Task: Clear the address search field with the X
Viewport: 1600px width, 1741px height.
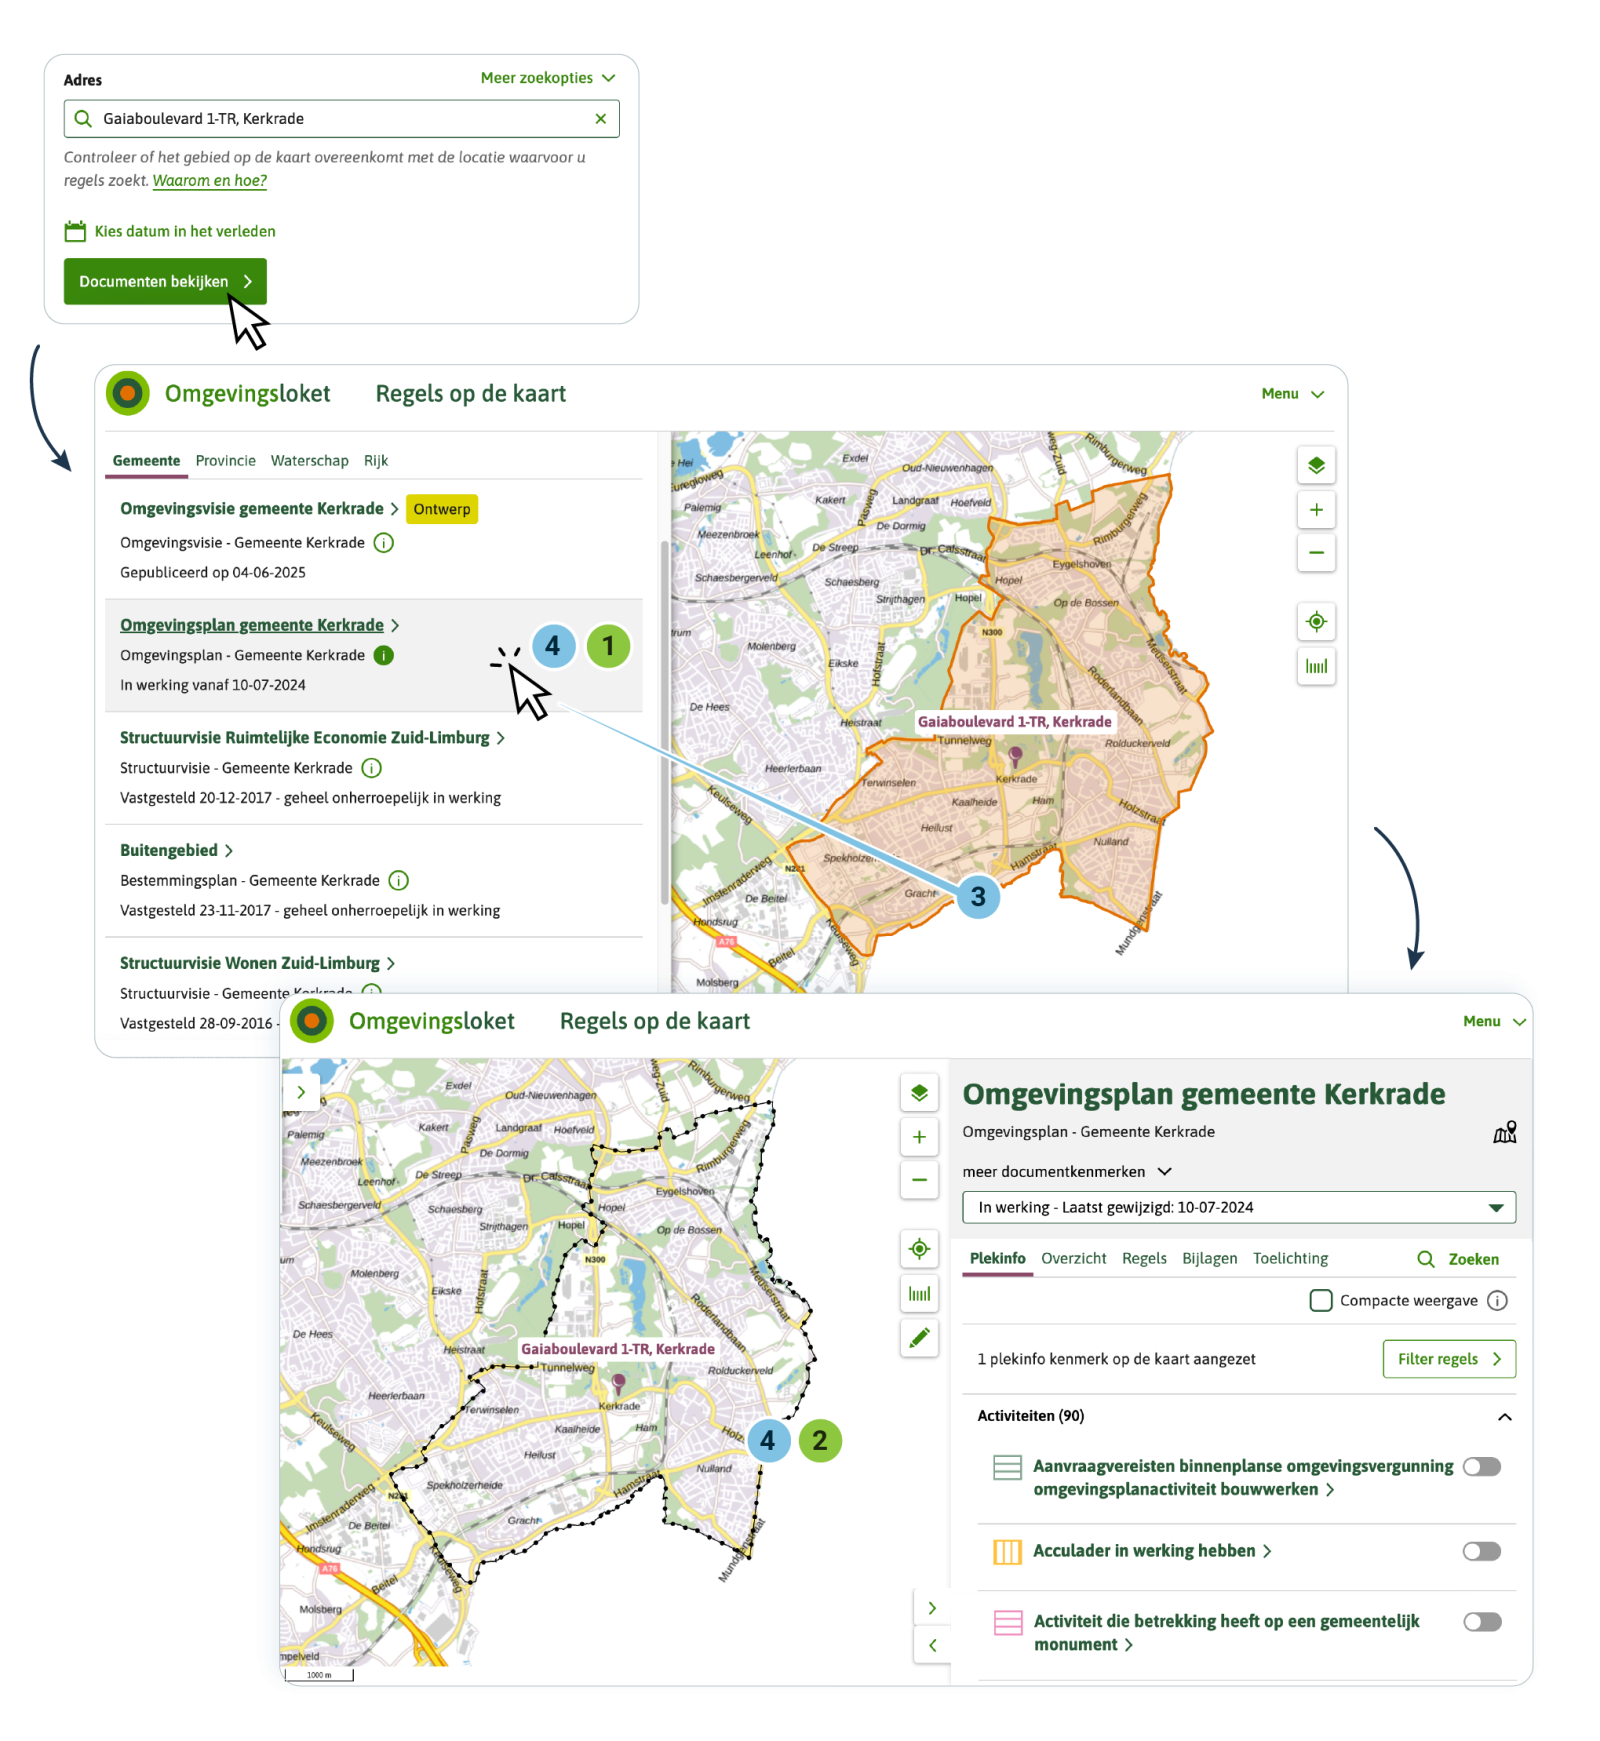Action: 600,118
